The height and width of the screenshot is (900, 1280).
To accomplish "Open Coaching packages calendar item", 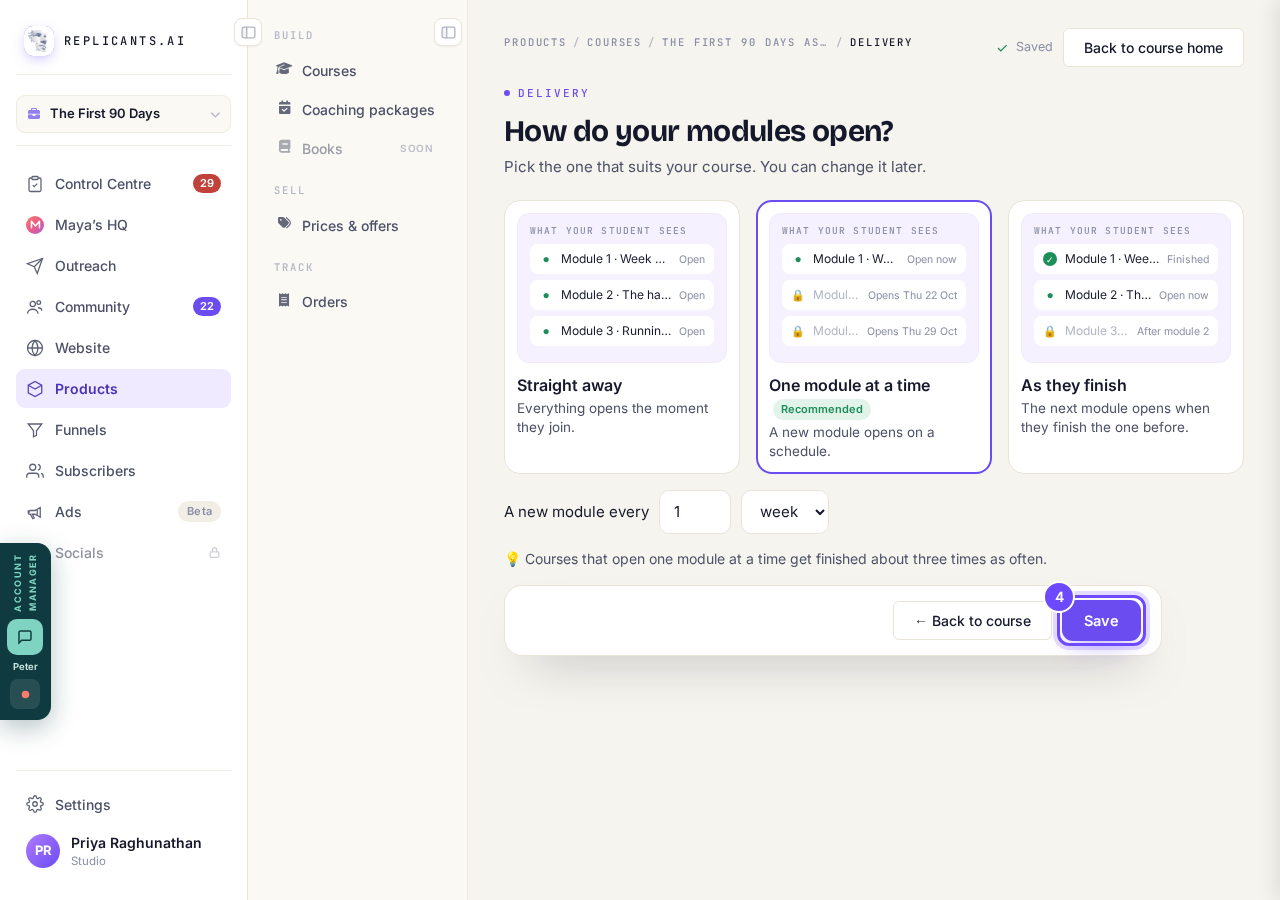I will (x=357, y=110).
